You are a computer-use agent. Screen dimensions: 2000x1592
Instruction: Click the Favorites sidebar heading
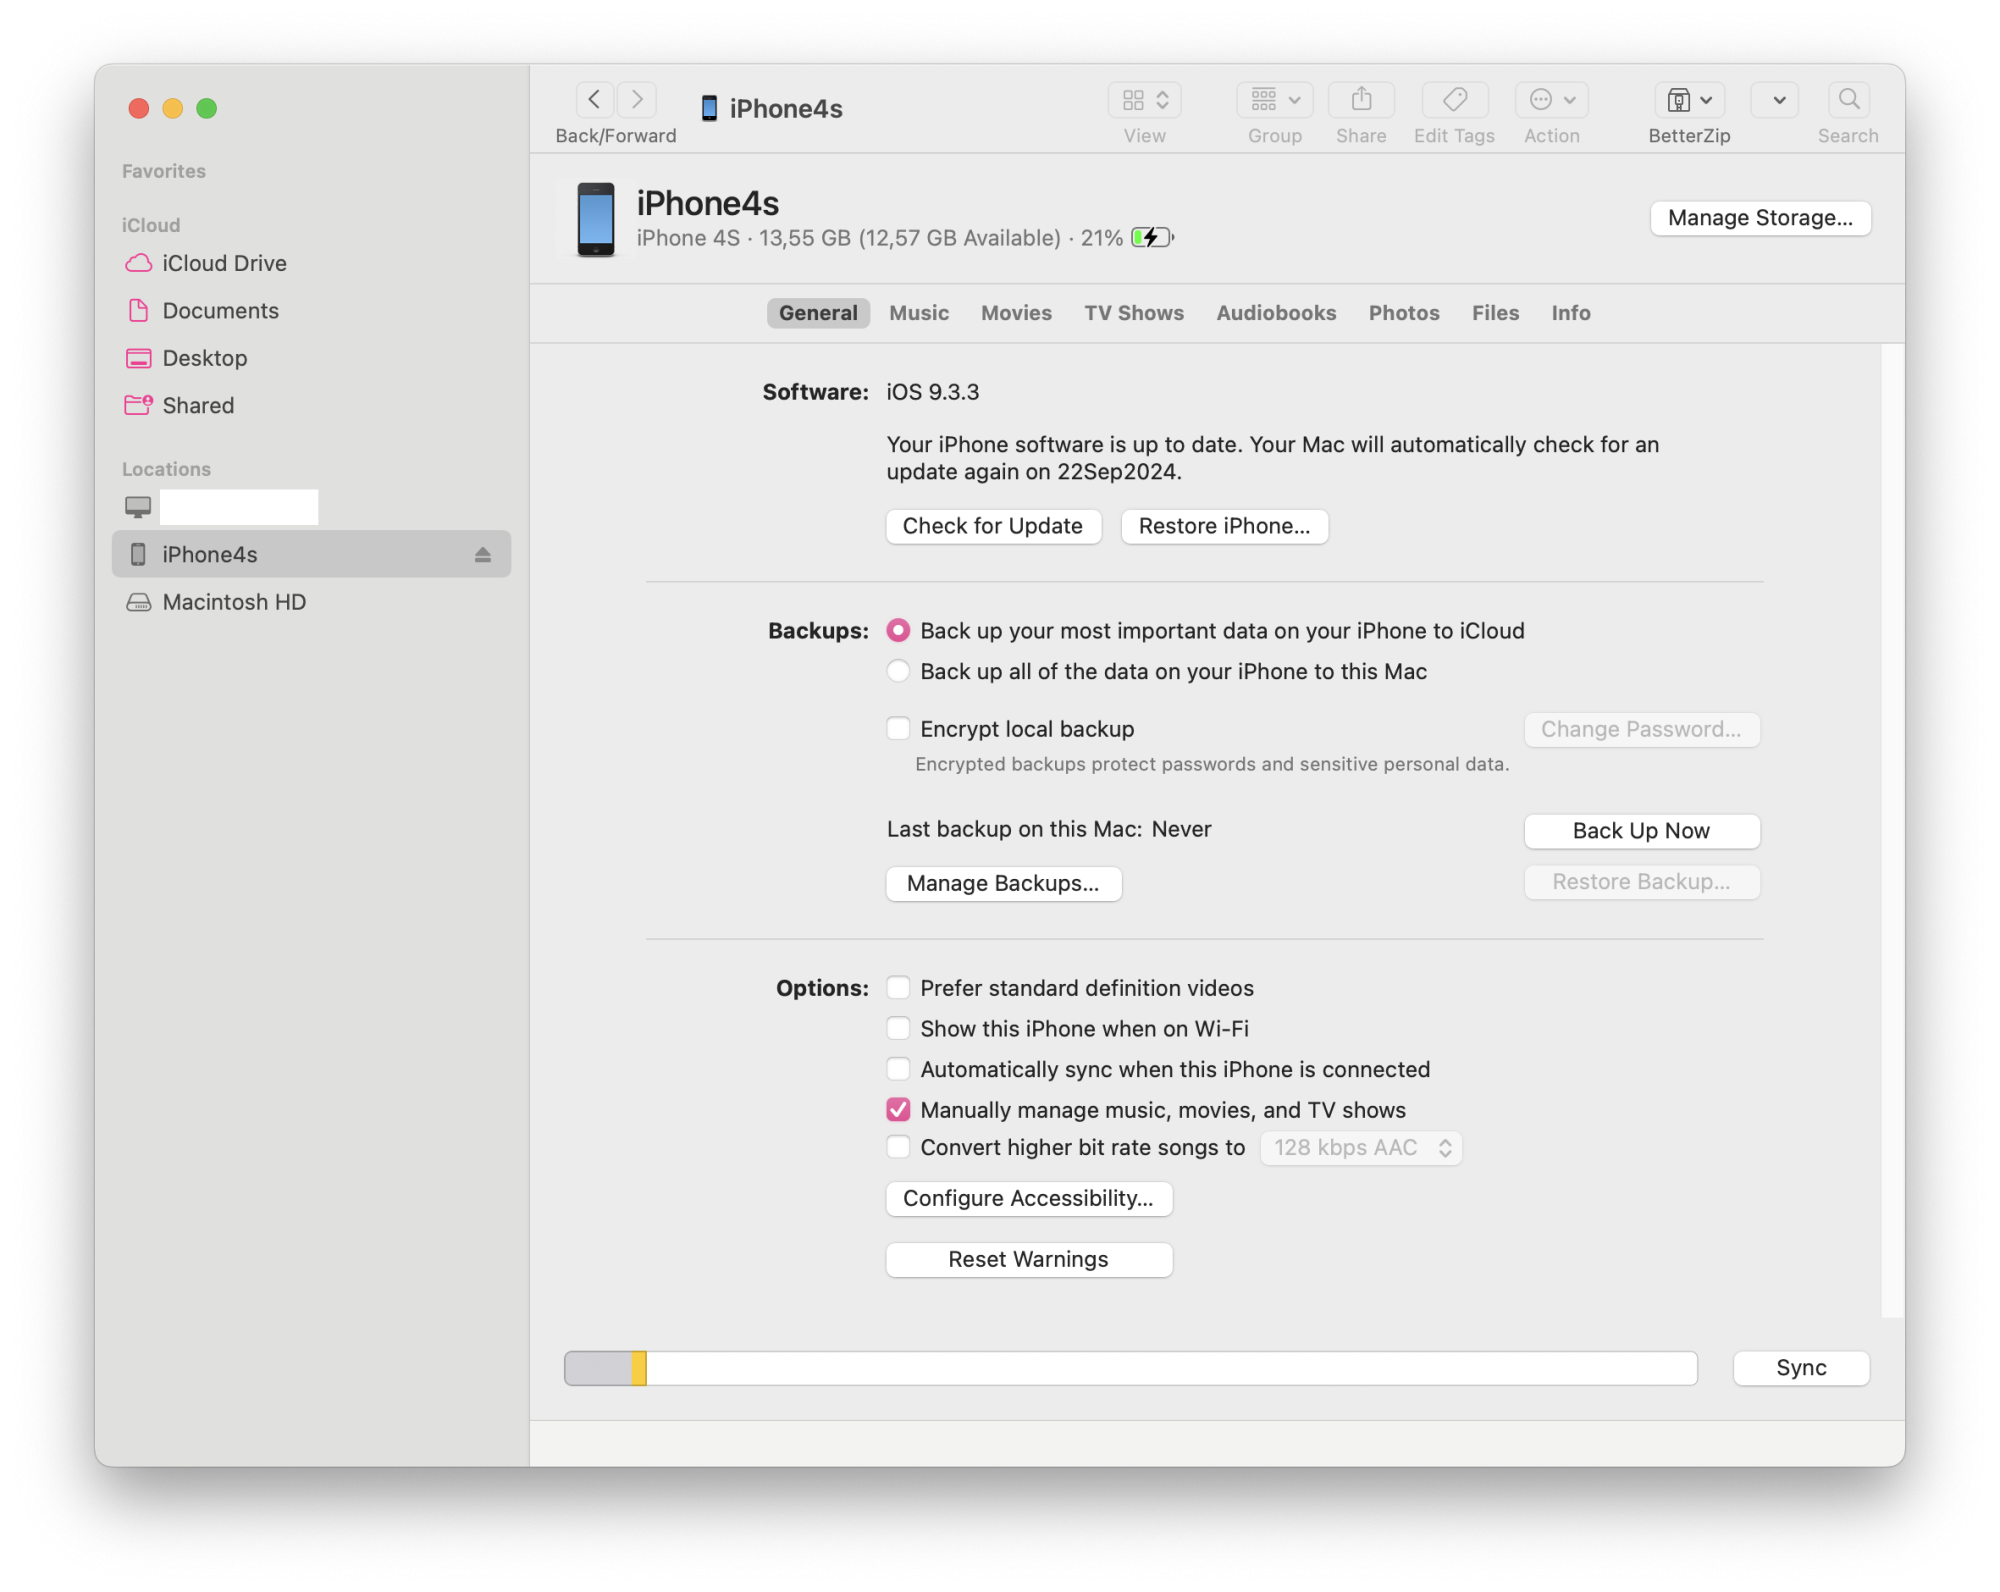164,171
